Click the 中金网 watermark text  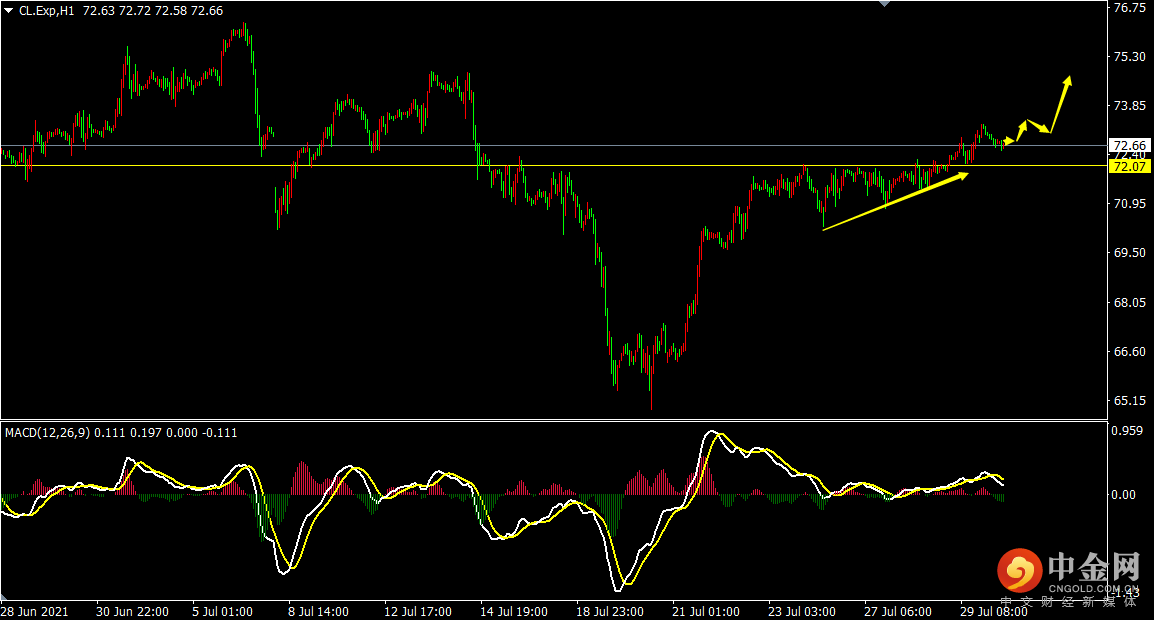coord(1093,569)
